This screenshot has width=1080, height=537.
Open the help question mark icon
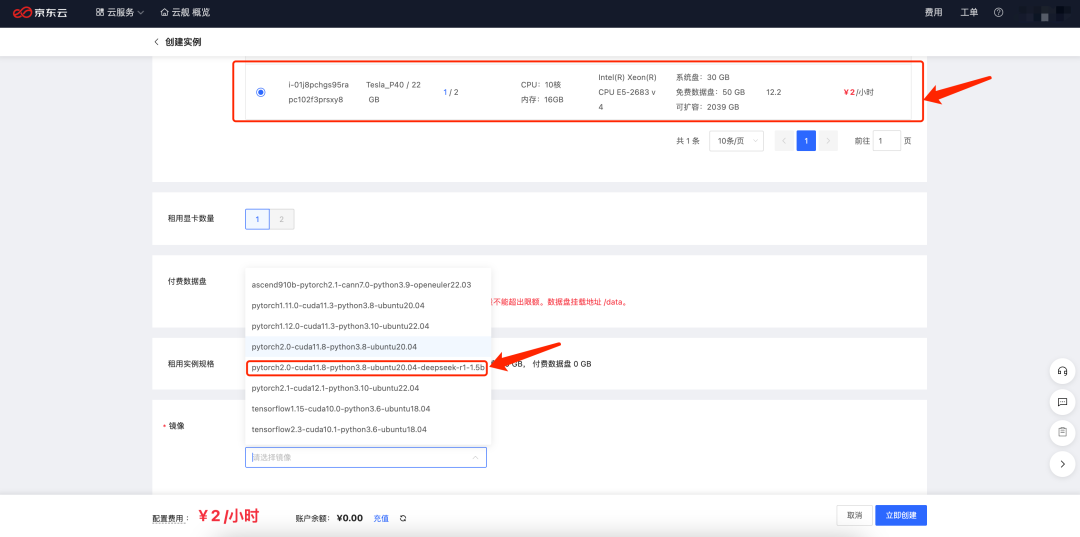click(x=998, y=13)
